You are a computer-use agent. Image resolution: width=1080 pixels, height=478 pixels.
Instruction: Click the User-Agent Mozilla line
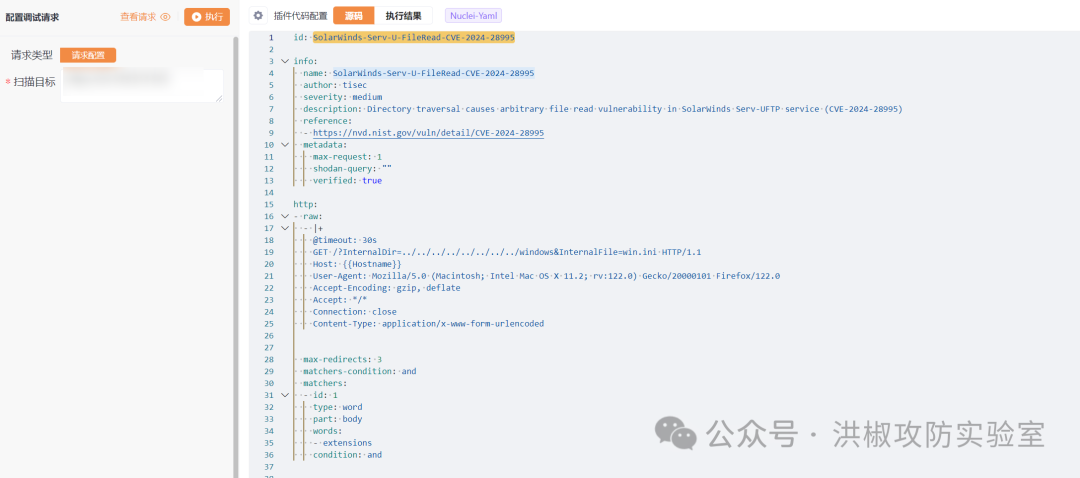[546, 276]
